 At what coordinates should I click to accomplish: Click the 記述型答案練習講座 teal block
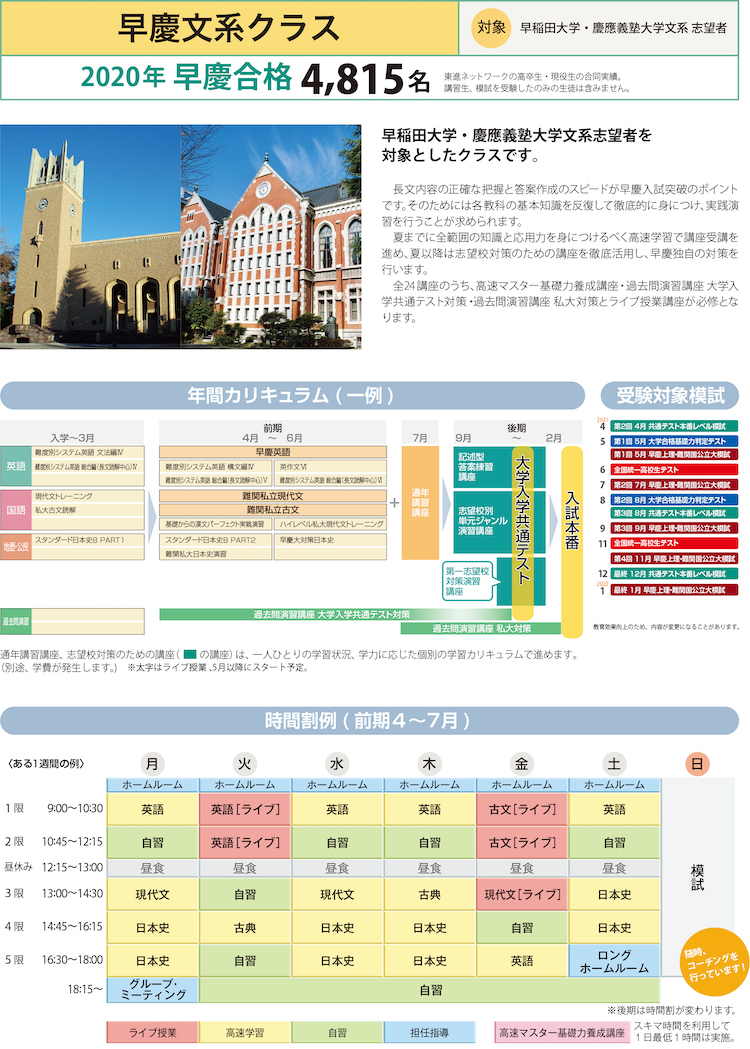(x=482, y=467)
